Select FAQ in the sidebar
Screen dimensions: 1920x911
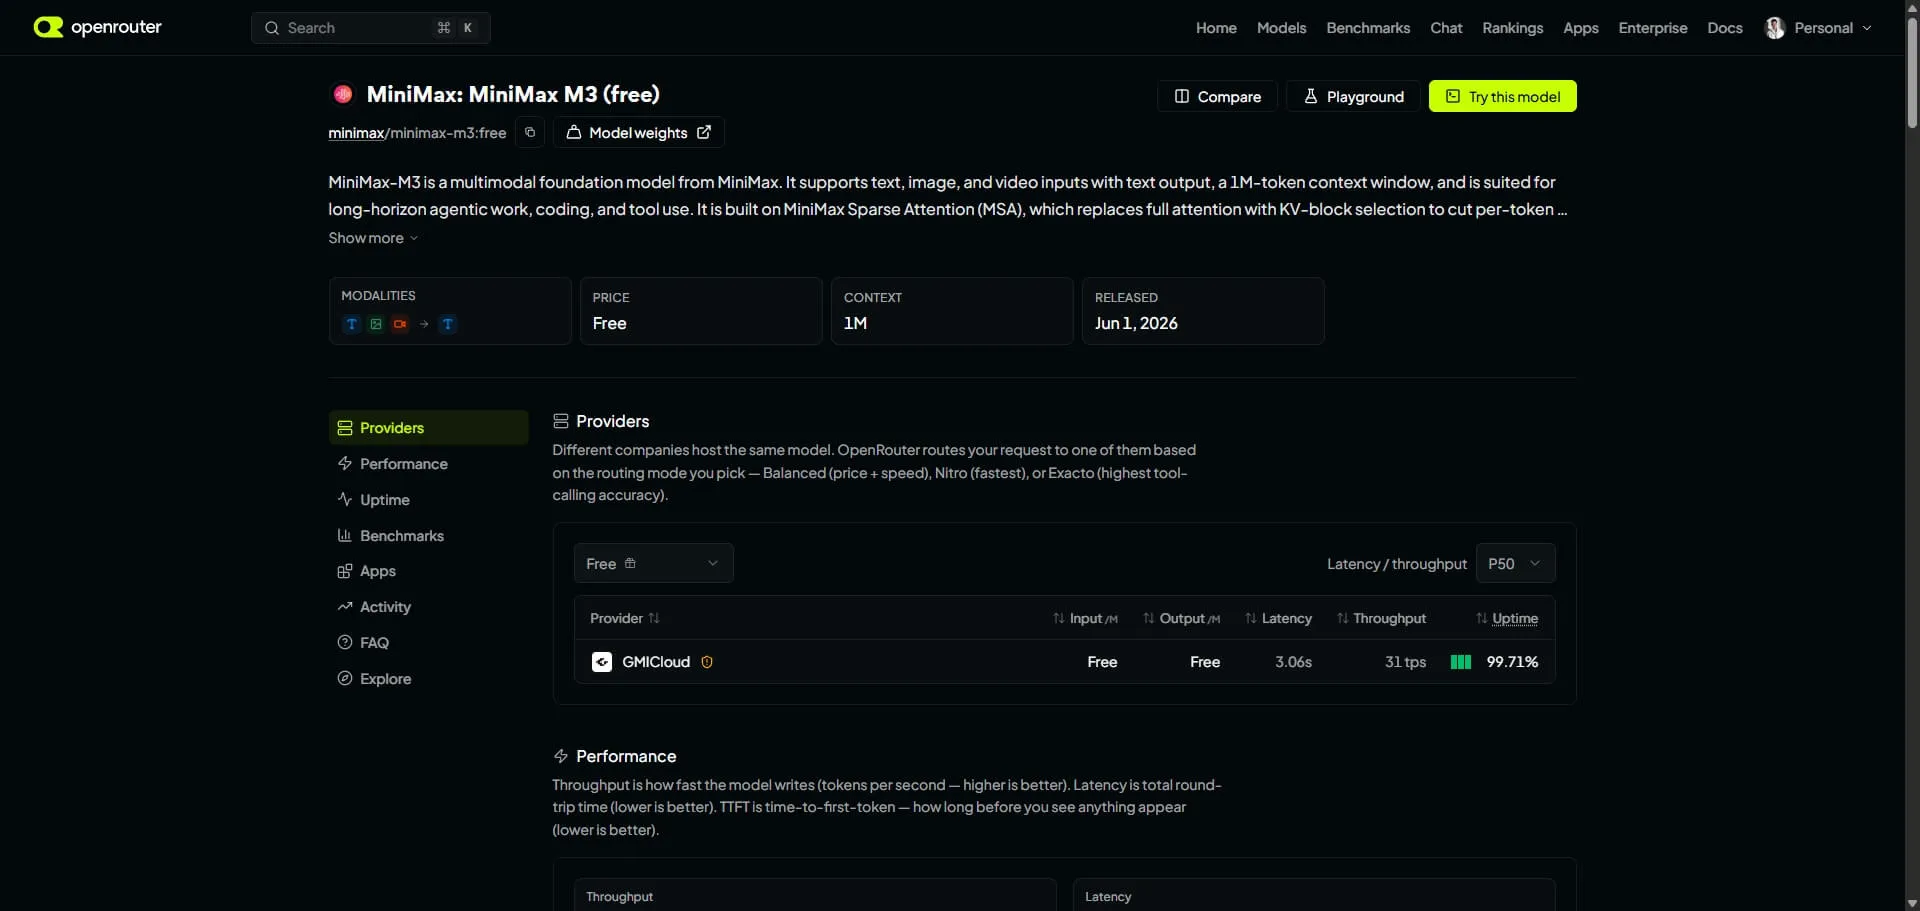coord(428,642)
